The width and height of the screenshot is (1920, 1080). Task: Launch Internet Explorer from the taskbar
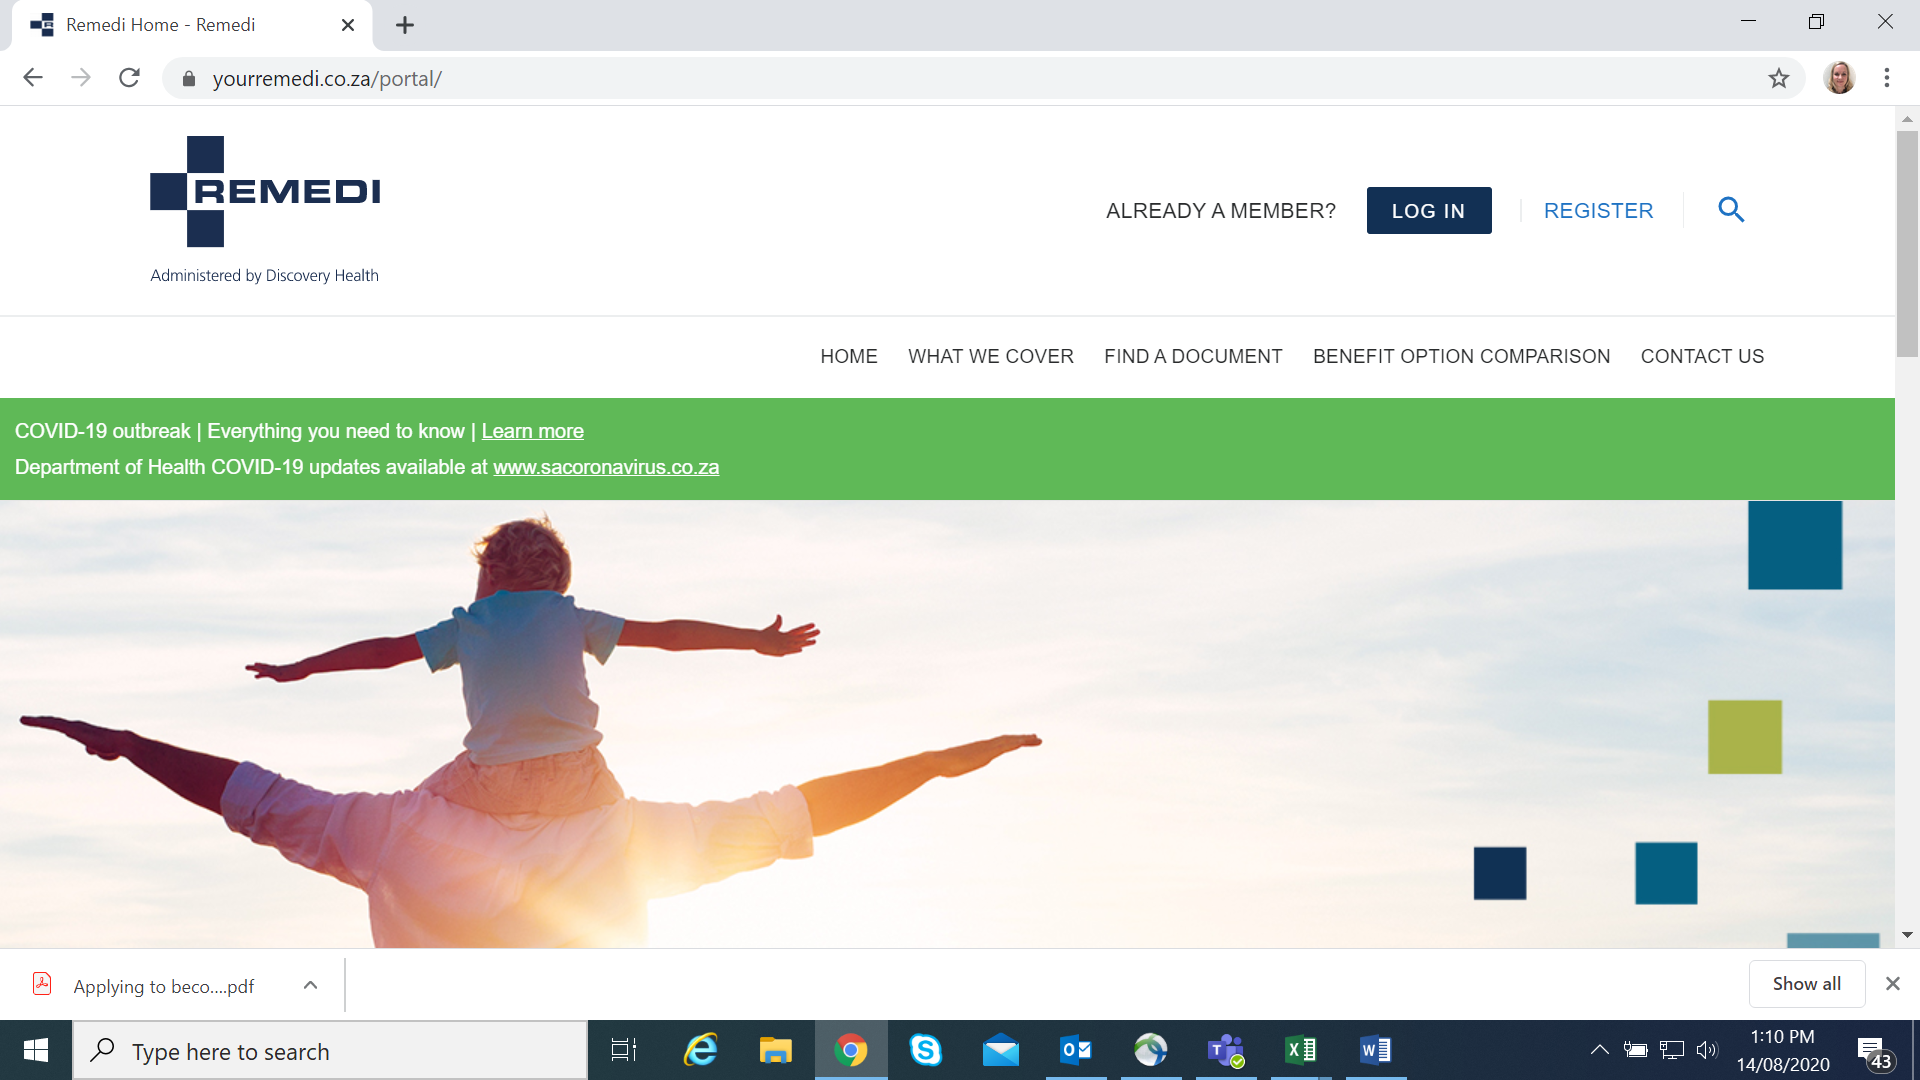(701, 1050)
